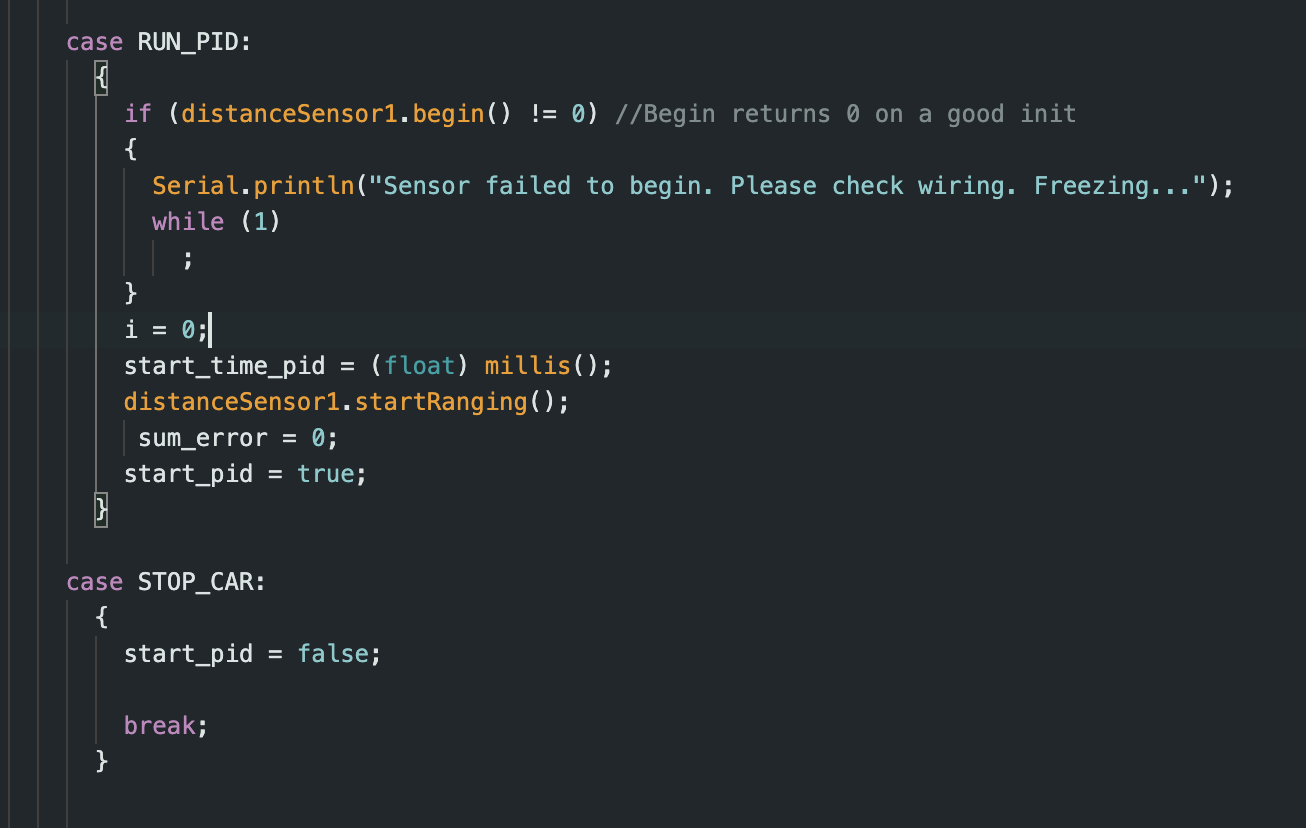Click closing brace of STOP_CAR block
The width and height of the screenshot is (1306, 828).
pos(101,762)
